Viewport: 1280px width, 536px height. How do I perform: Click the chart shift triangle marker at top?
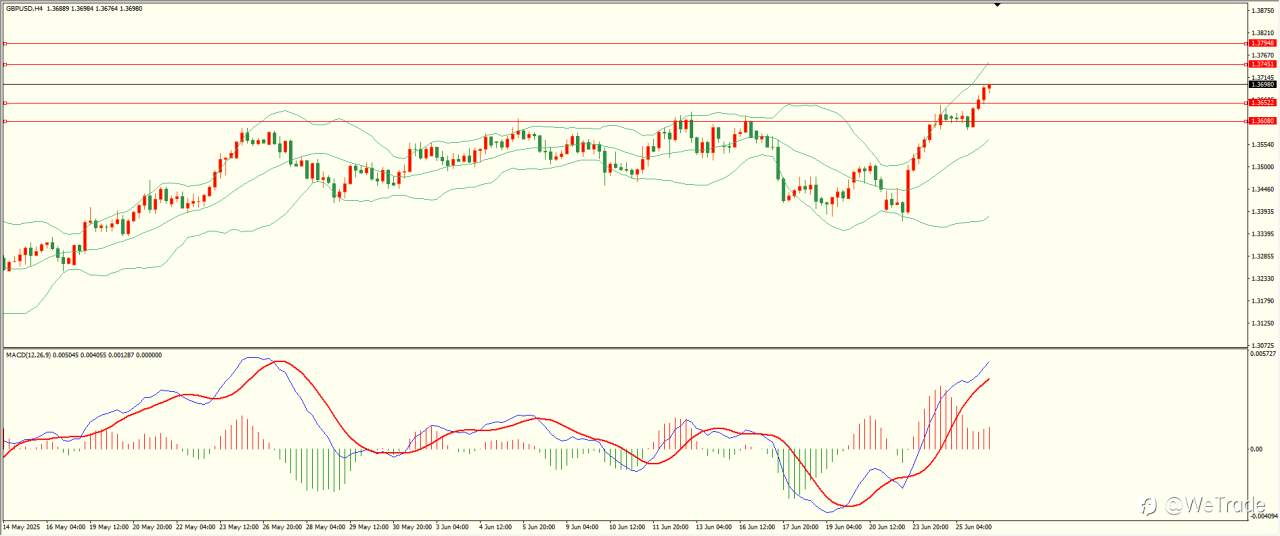point(997,5)
